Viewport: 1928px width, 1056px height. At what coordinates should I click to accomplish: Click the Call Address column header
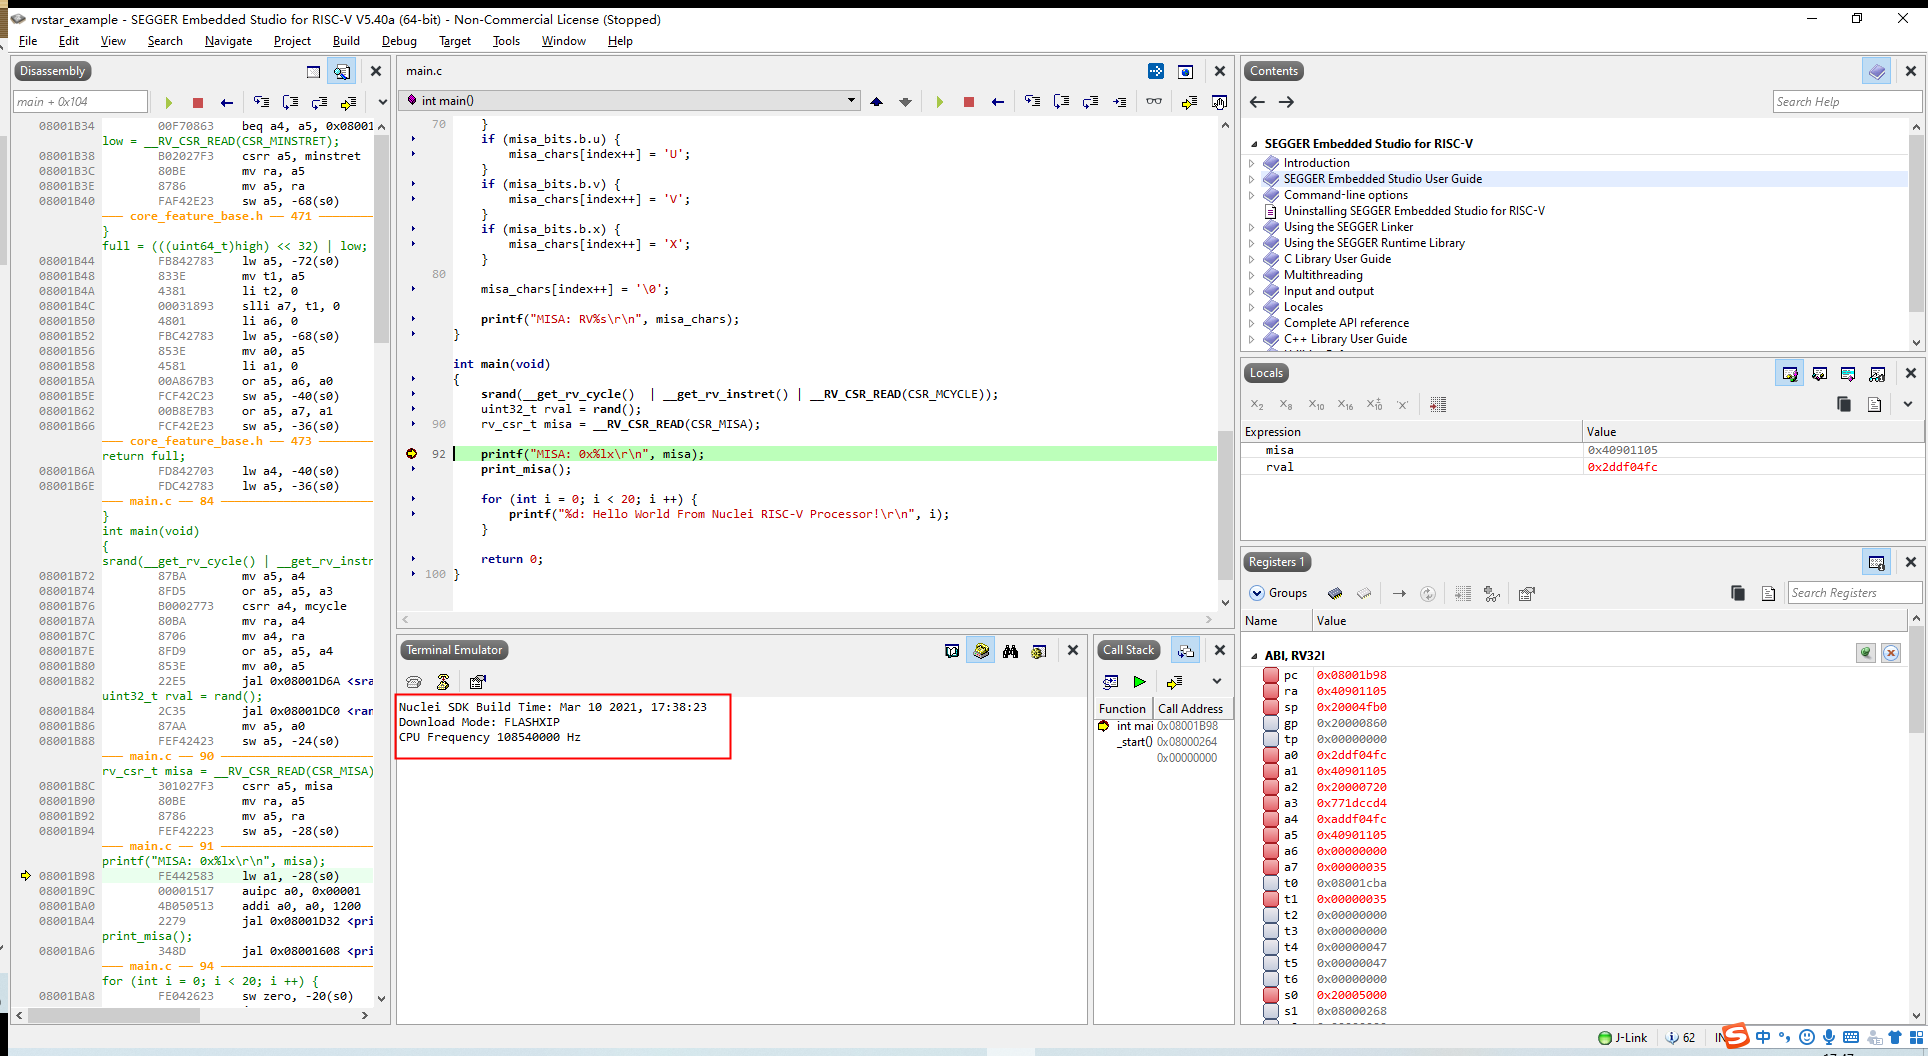tap(1193, 709)
